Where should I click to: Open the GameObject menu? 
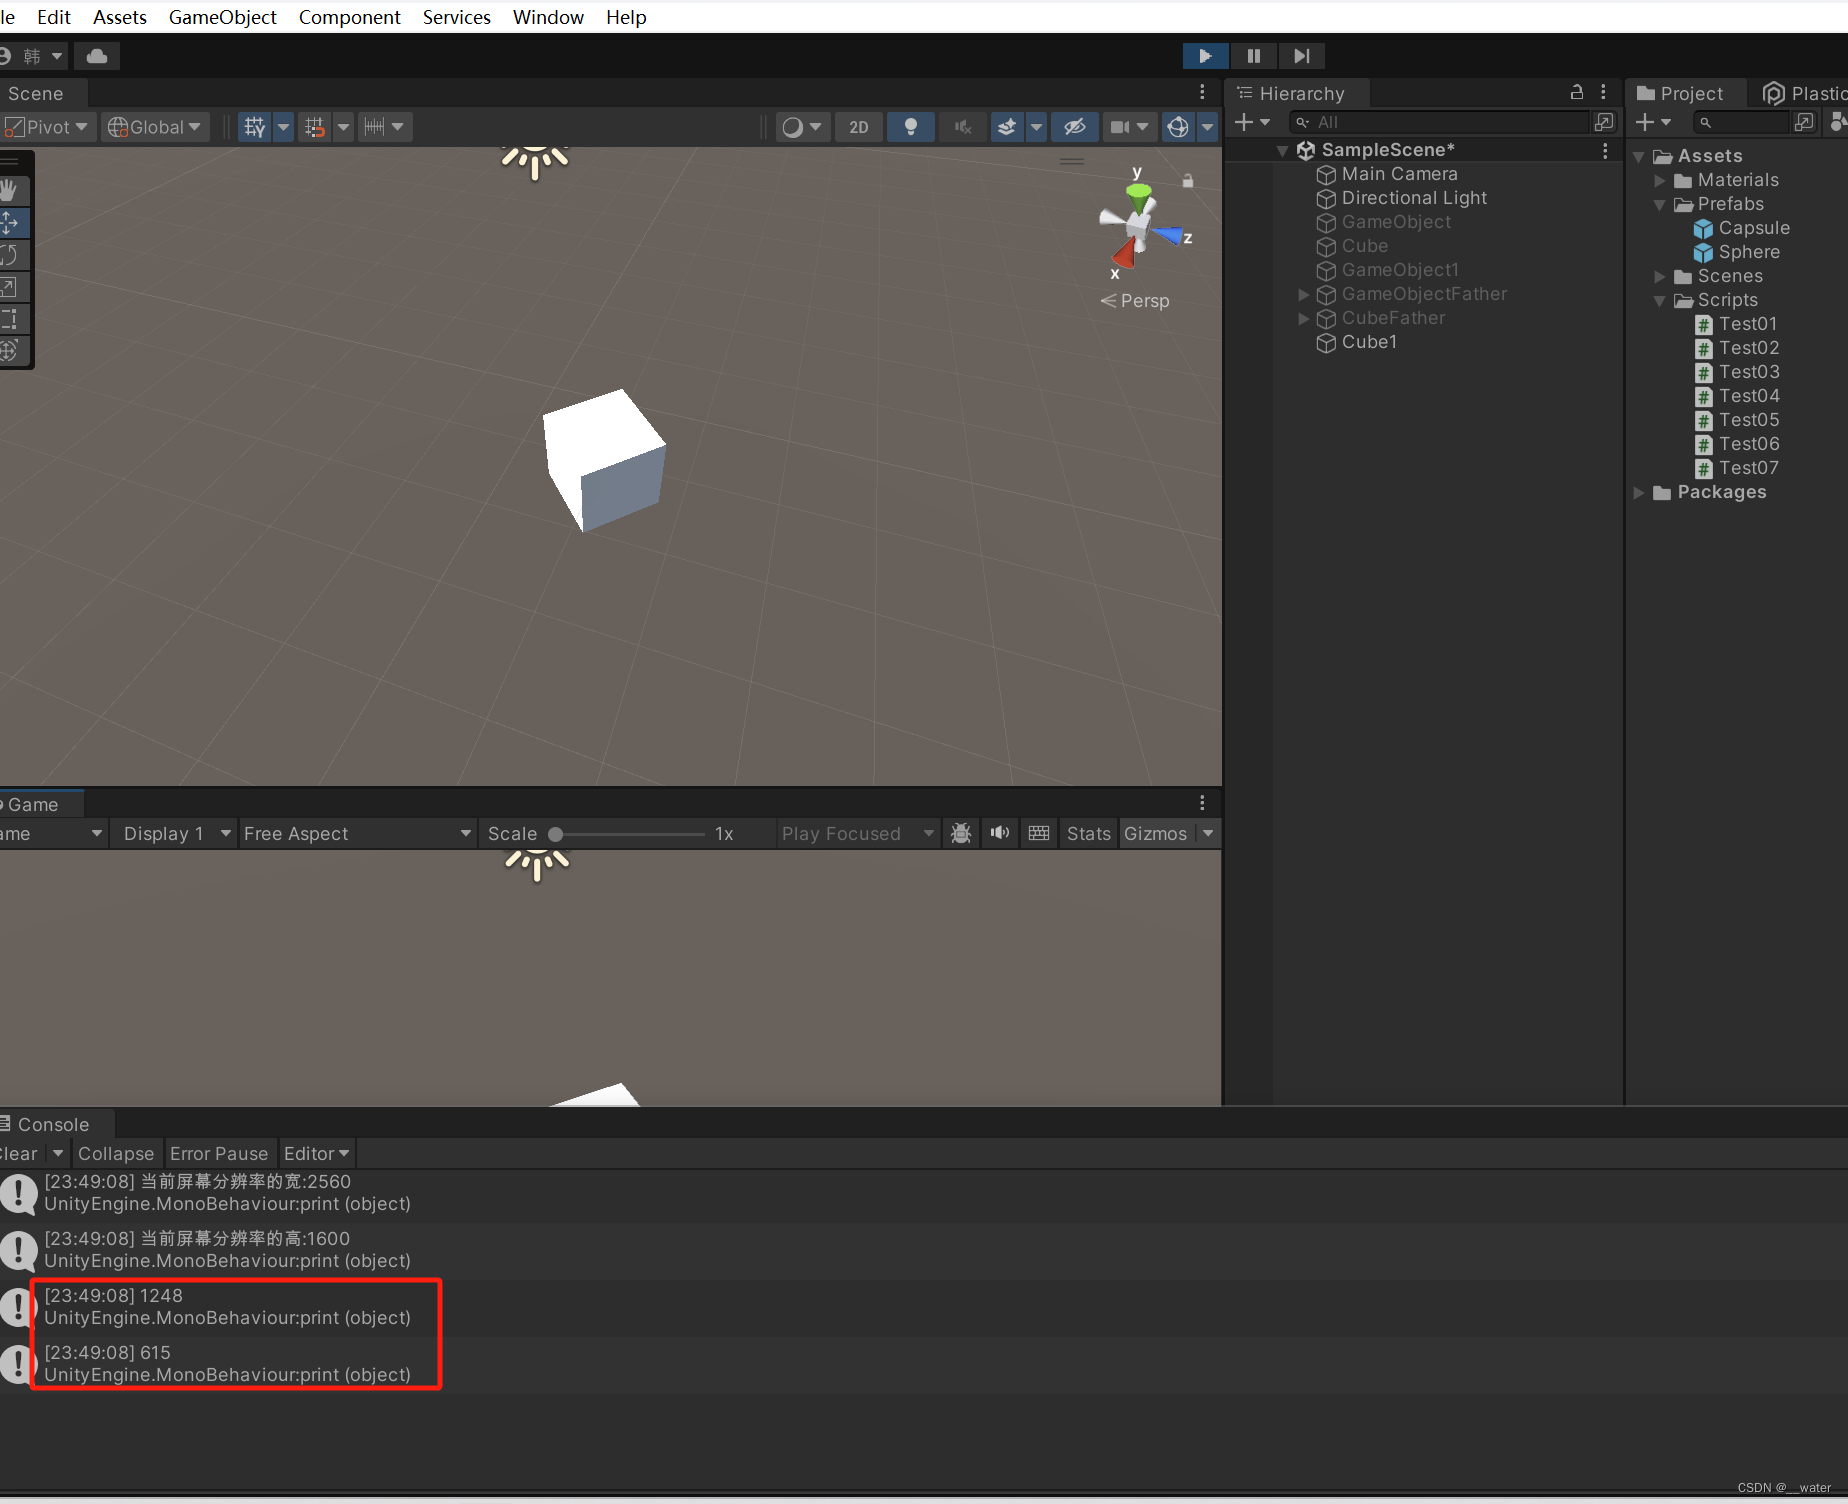coord(222,17)
